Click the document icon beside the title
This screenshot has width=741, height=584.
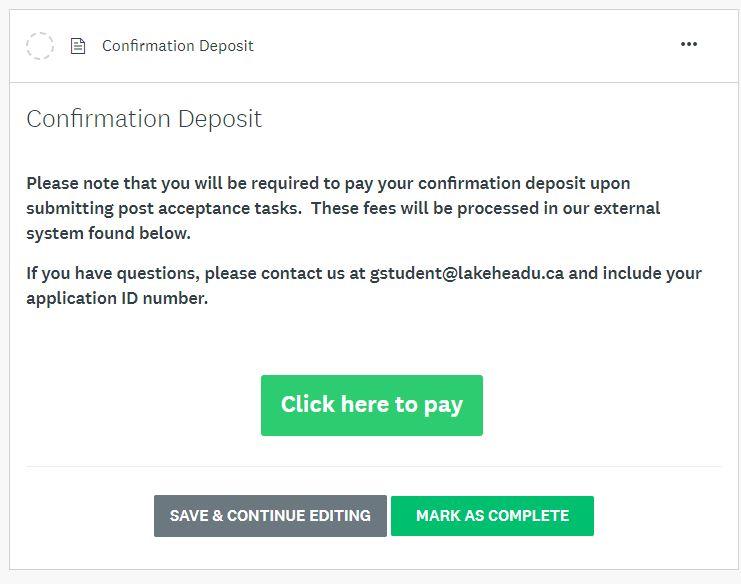78,46
